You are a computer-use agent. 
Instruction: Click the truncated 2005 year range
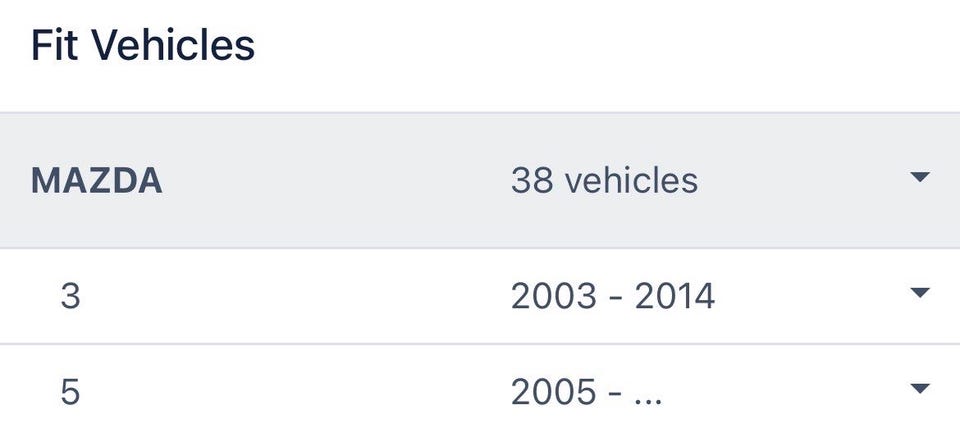point(586,391)
